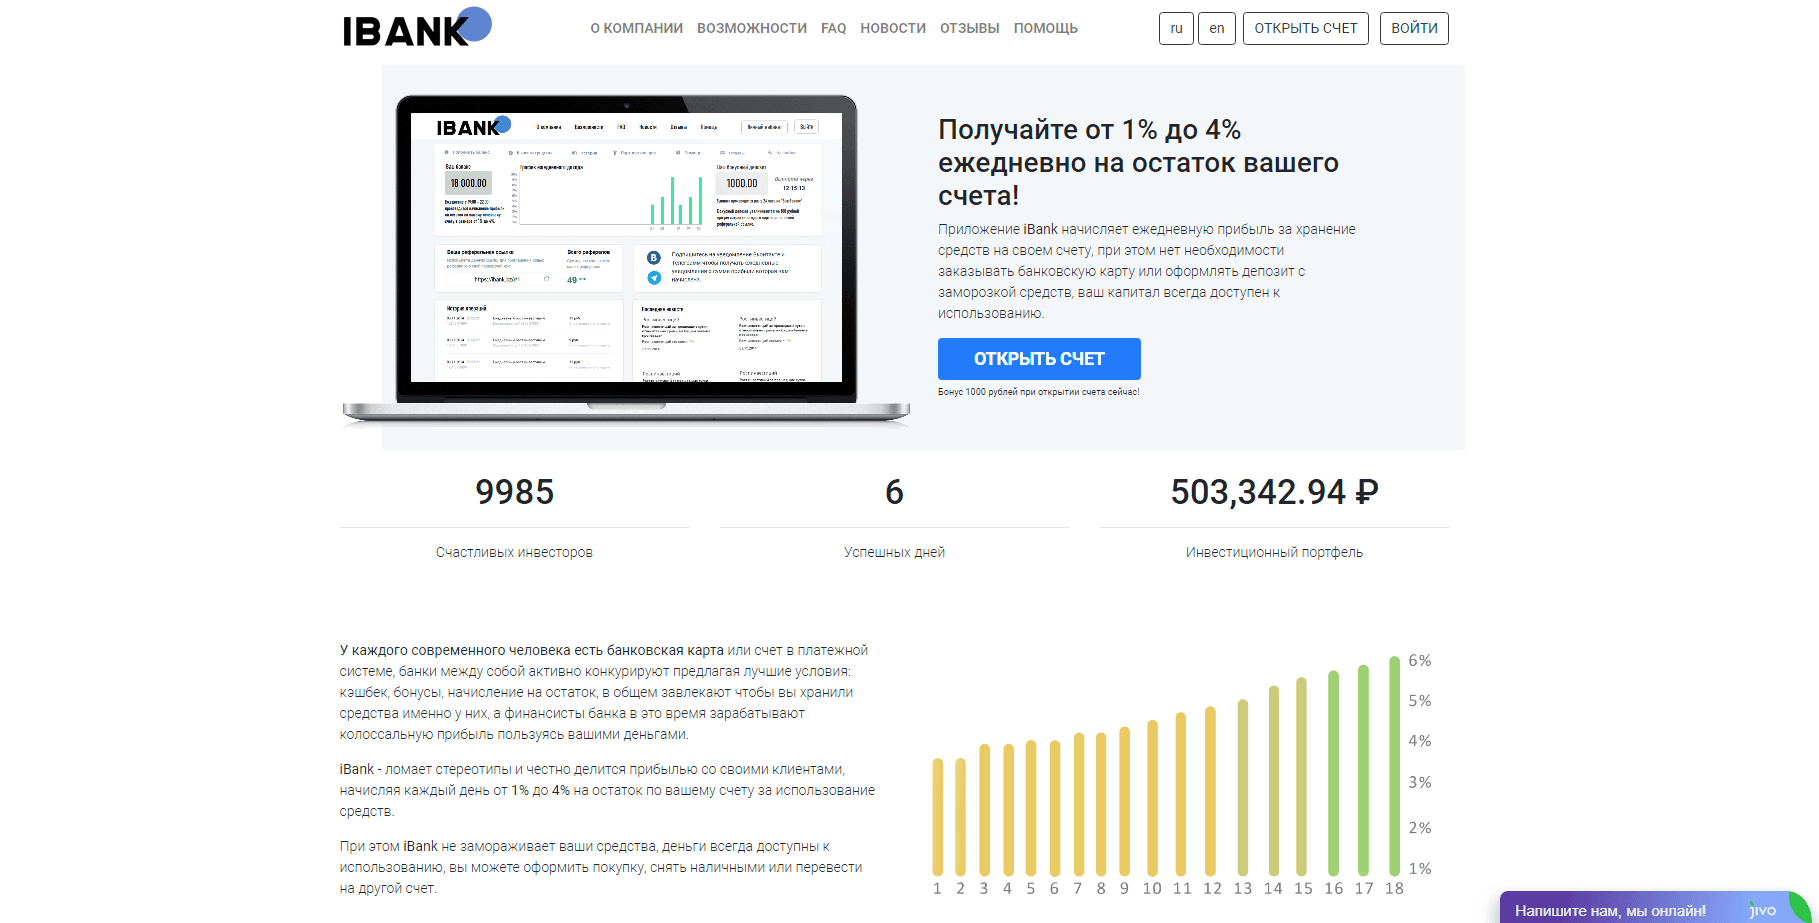Viewport: 1819px width, 923px height.
Task: Navigate to НОВОСТИ
Action: (x=892, y=28)
